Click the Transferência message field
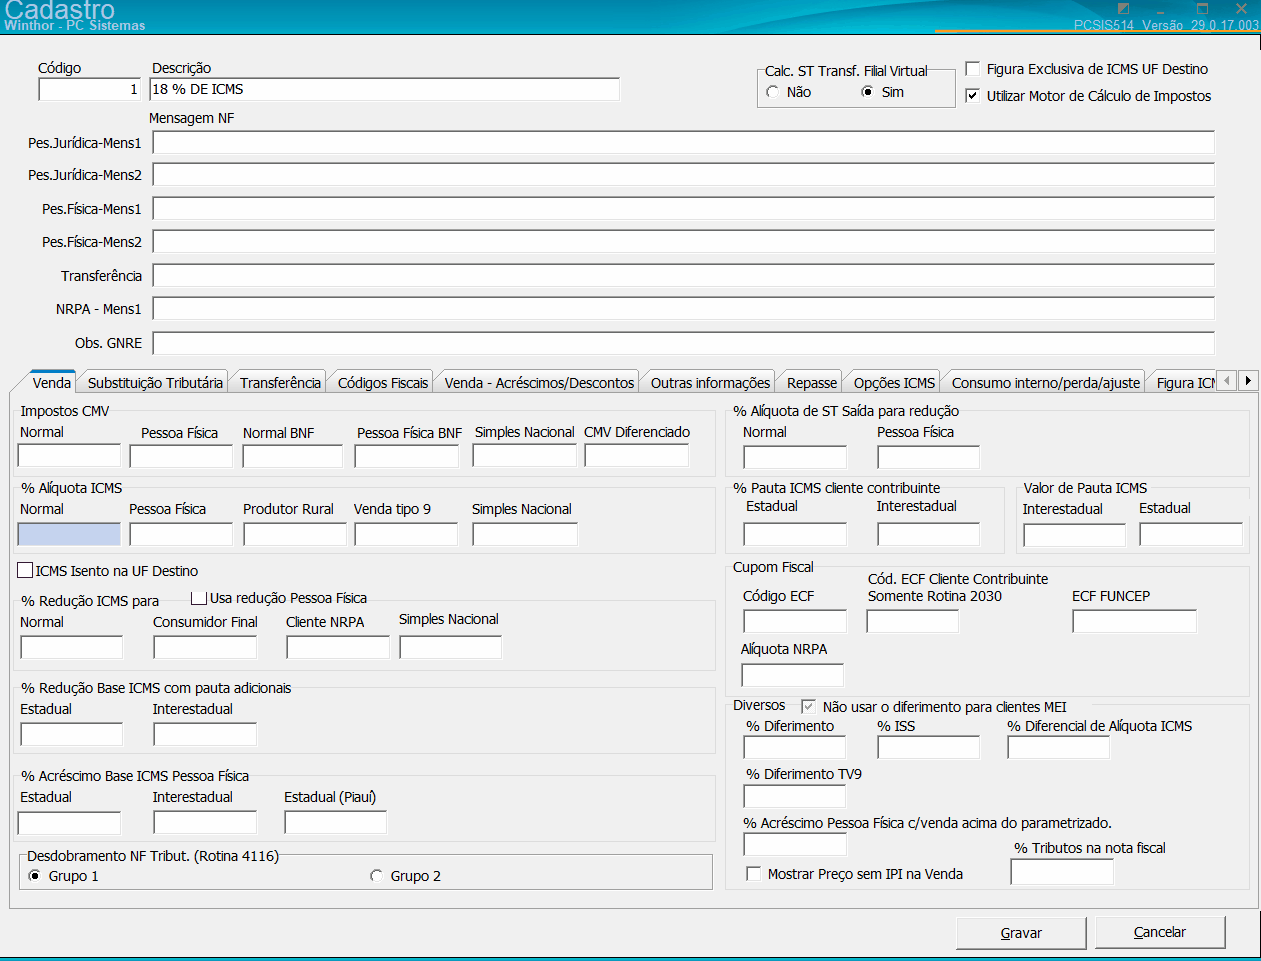This screenshot has height=961, width=1261. [x=683, y=276]
